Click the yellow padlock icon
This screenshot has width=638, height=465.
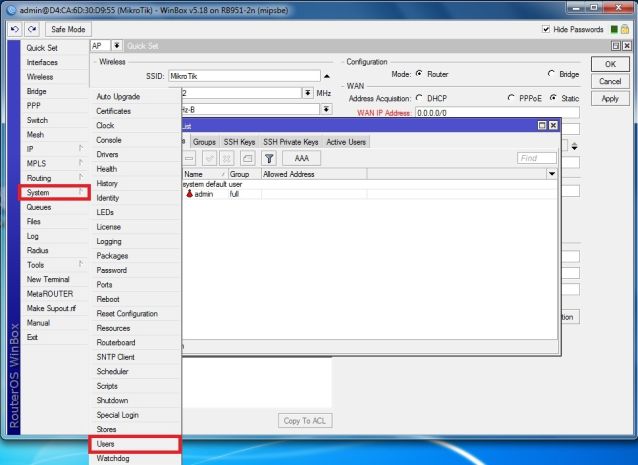[625, 29]
